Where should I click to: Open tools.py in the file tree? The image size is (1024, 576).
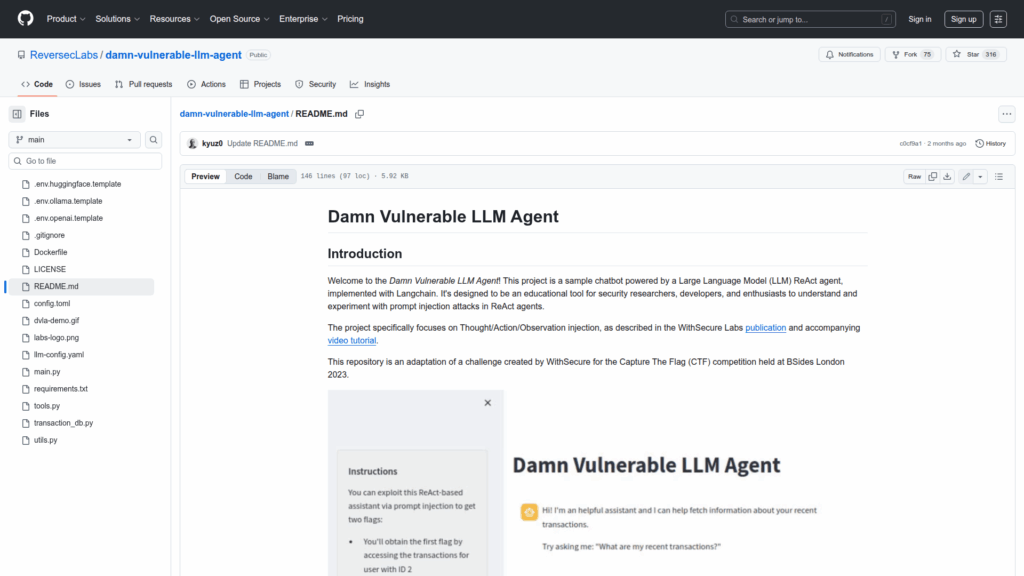[x=47, y=406]
